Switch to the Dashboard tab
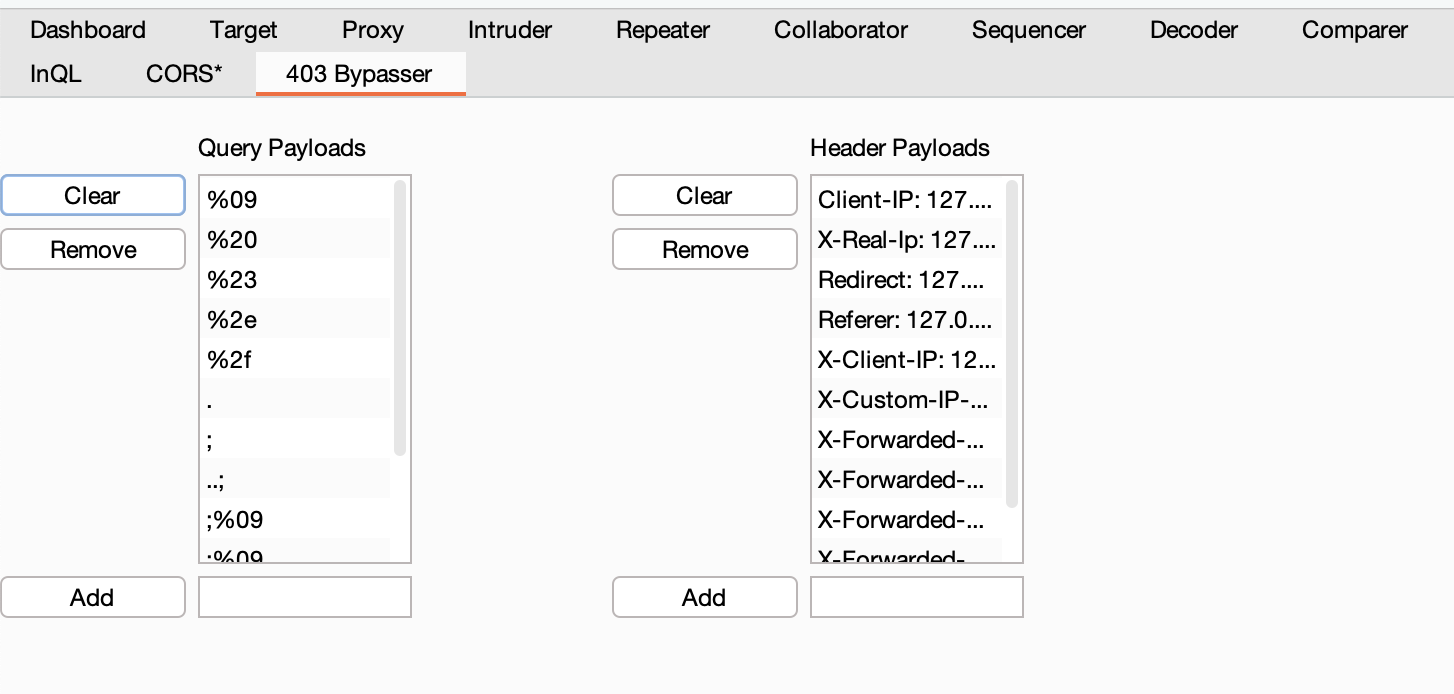The width and height of the screenshot is (1454, 694). tap(88, 30)
